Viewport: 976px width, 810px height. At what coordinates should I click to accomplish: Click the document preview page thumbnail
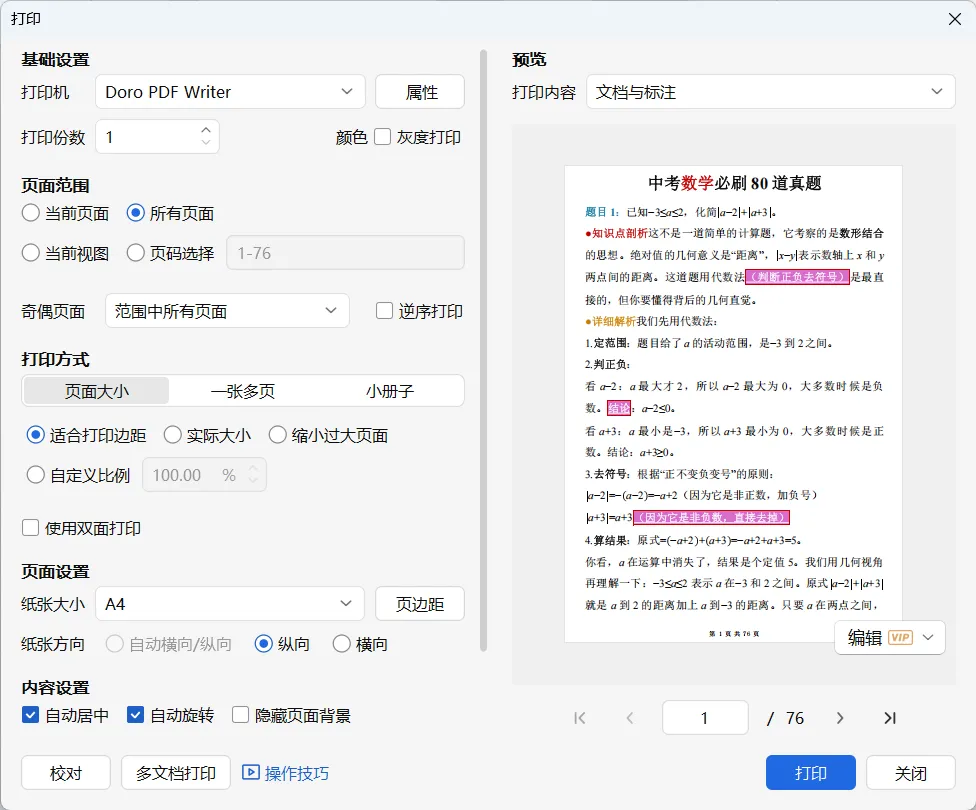pyautogui.click(x=733, y=403)
